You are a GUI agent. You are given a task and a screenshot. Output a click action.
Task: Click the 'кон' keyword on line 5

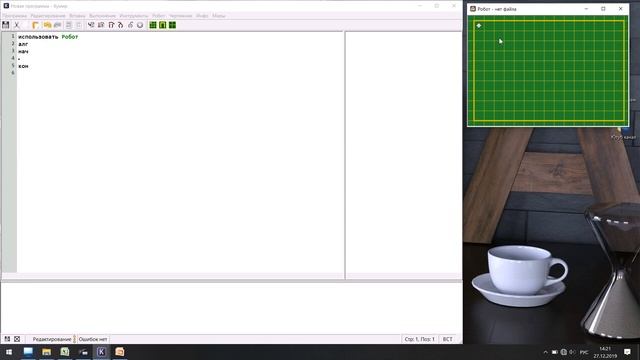point(23,66)
